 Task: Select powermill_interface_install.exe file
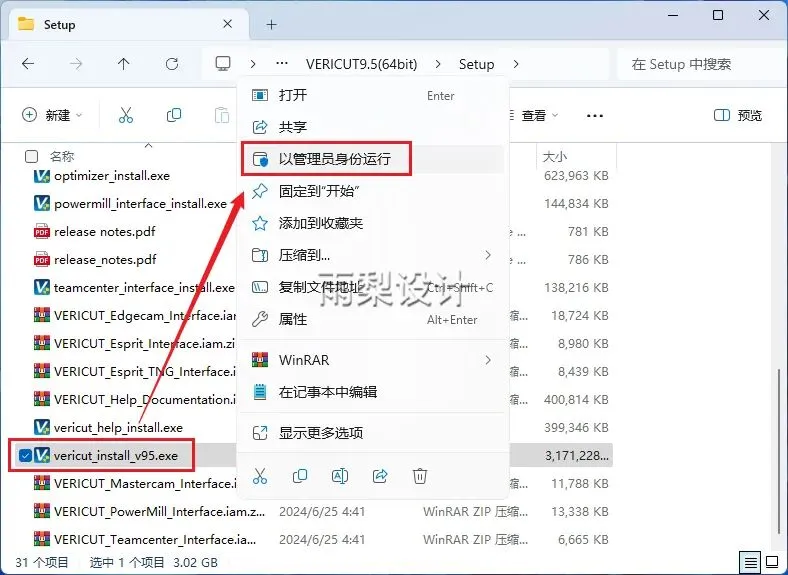point(140,204)
